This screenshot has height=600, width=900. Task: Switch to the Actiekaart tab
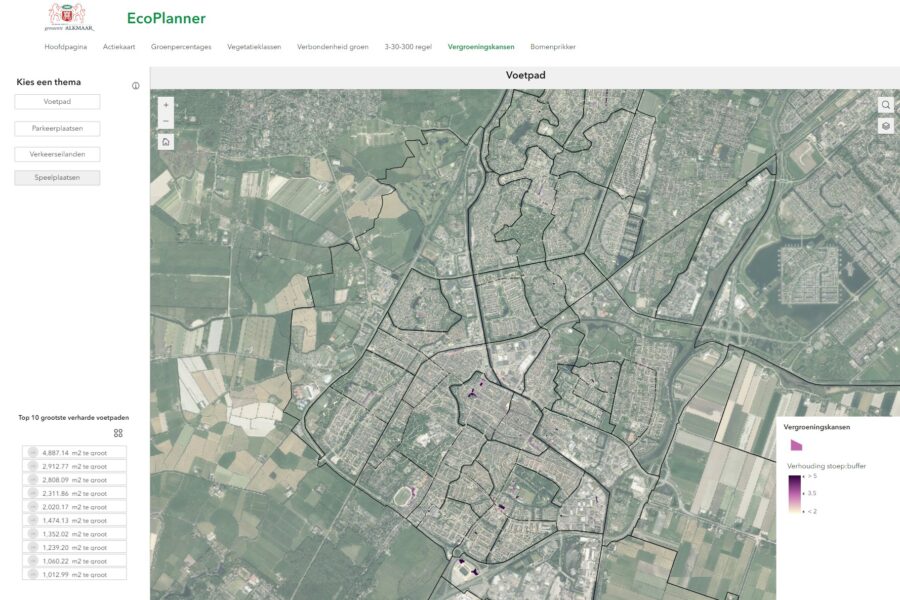(117, 46)
